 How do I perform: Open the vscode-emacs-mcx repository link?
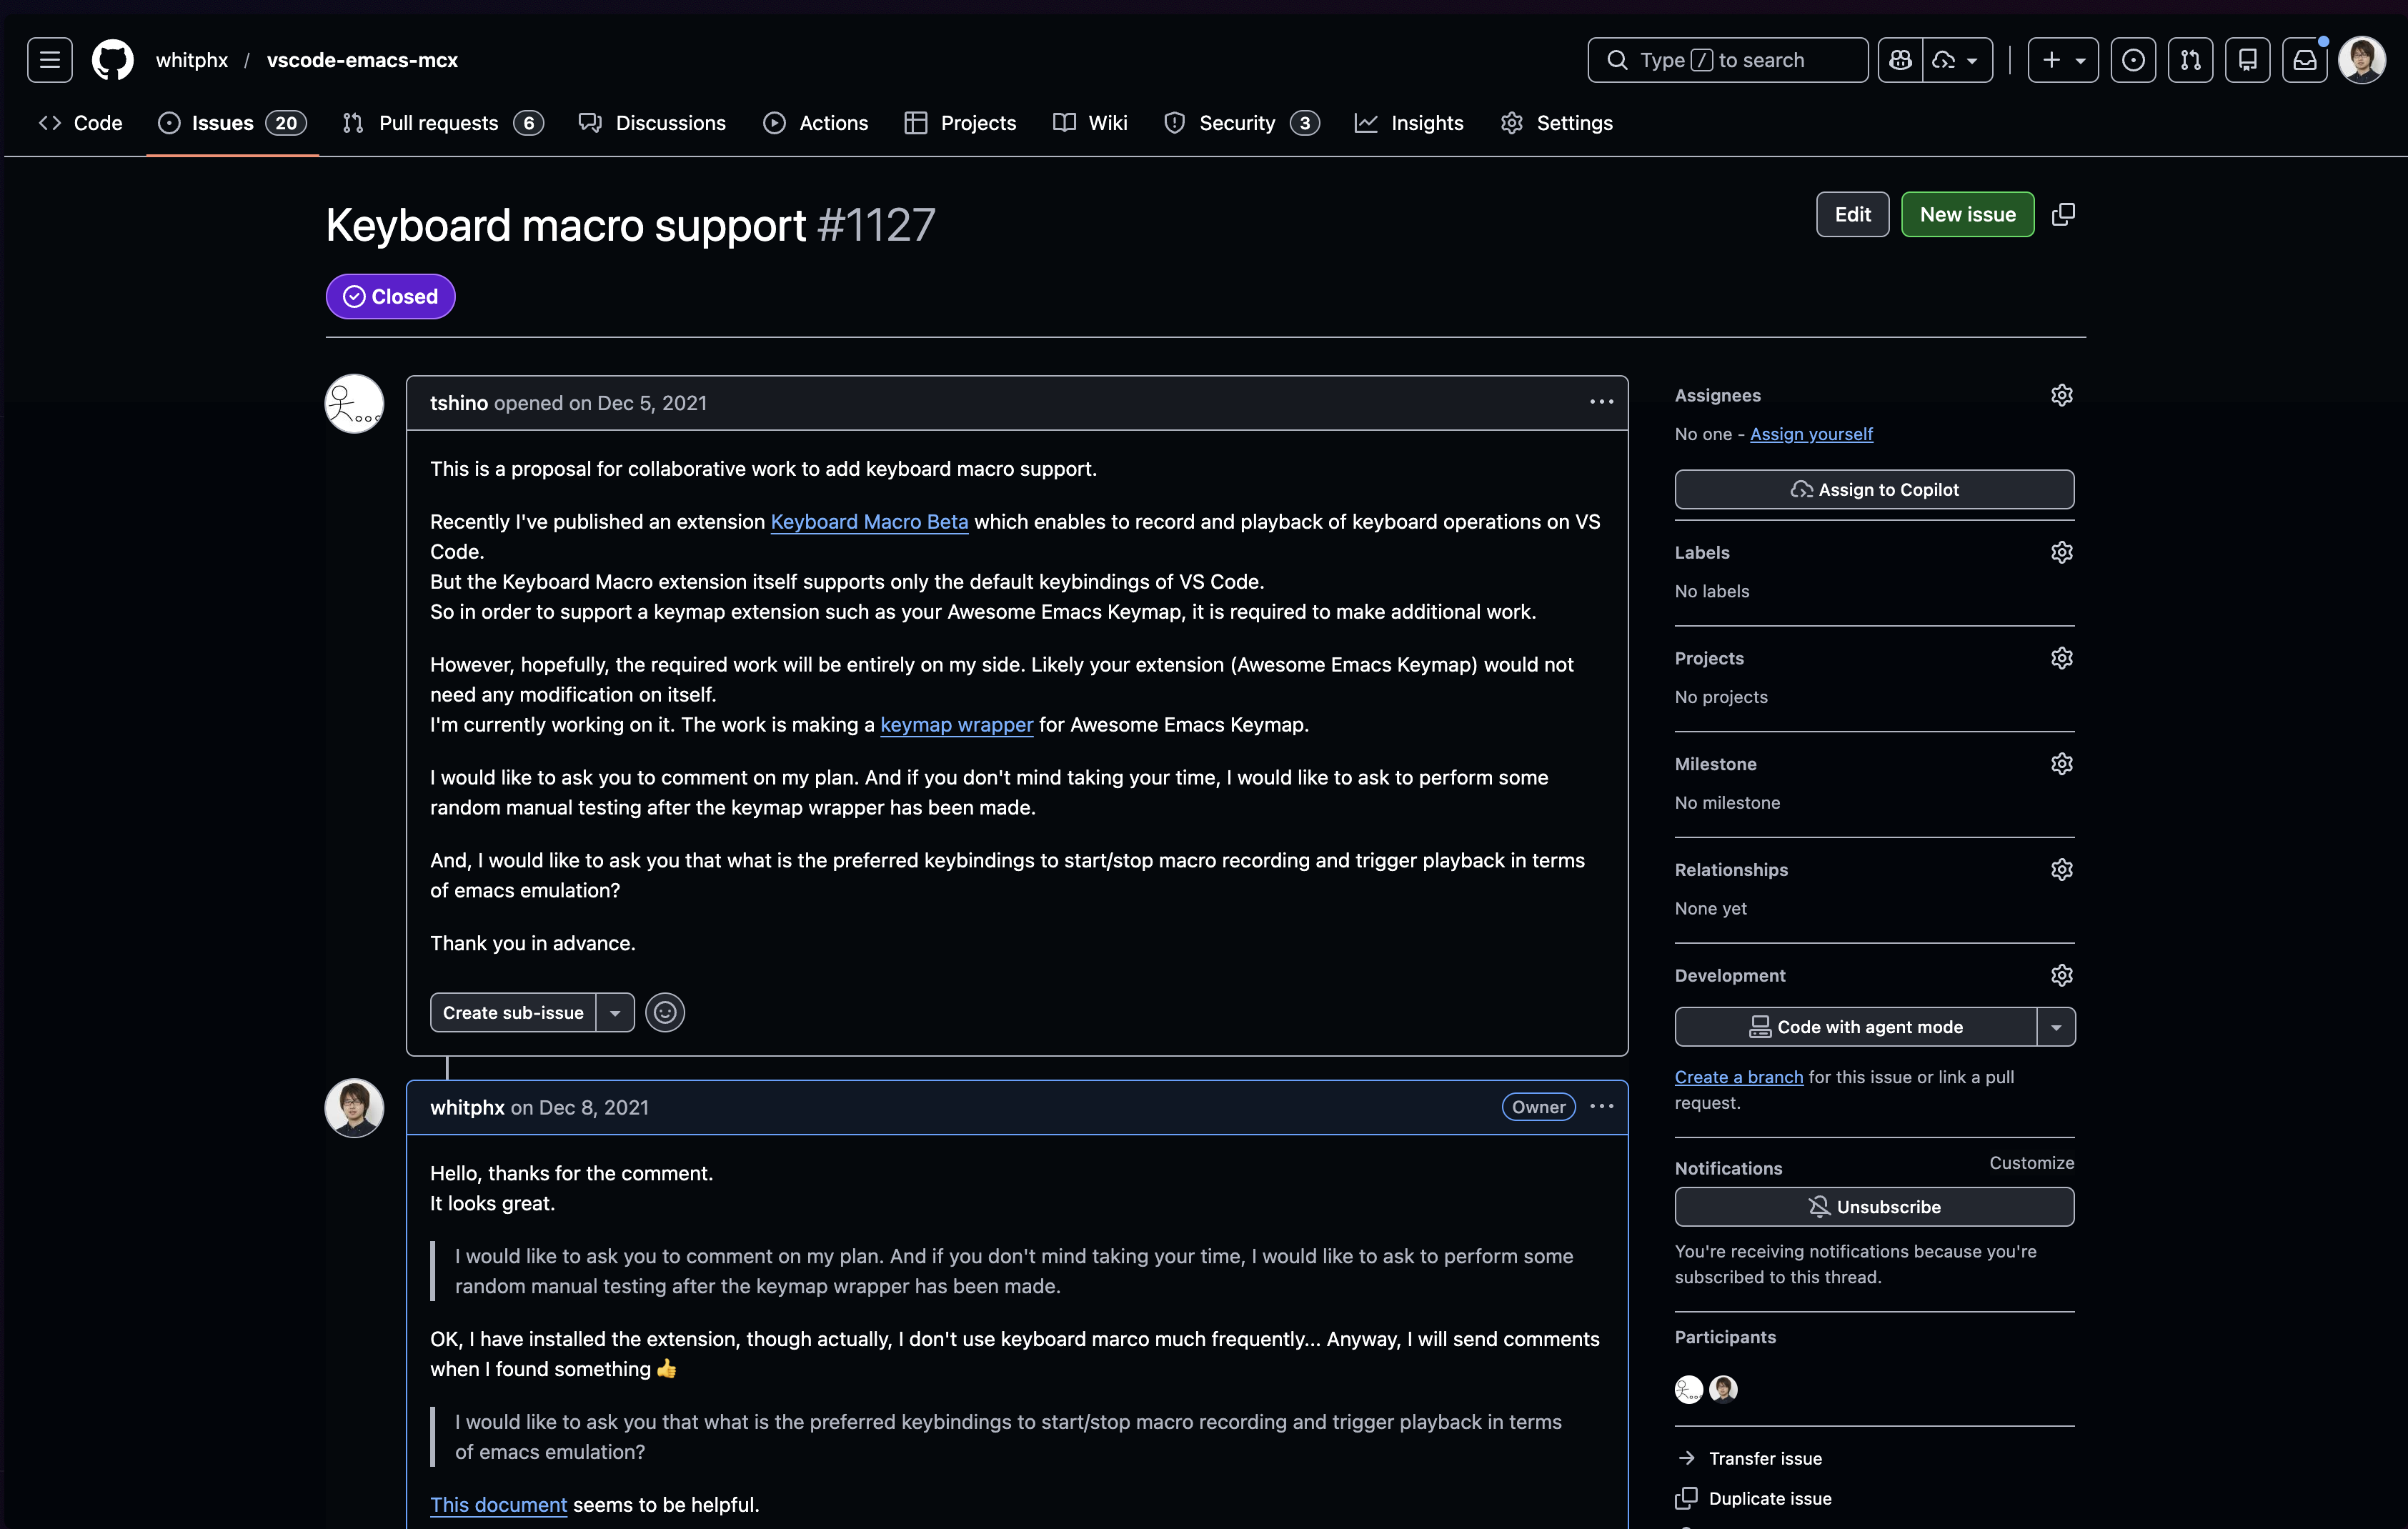tap(362, 60)
